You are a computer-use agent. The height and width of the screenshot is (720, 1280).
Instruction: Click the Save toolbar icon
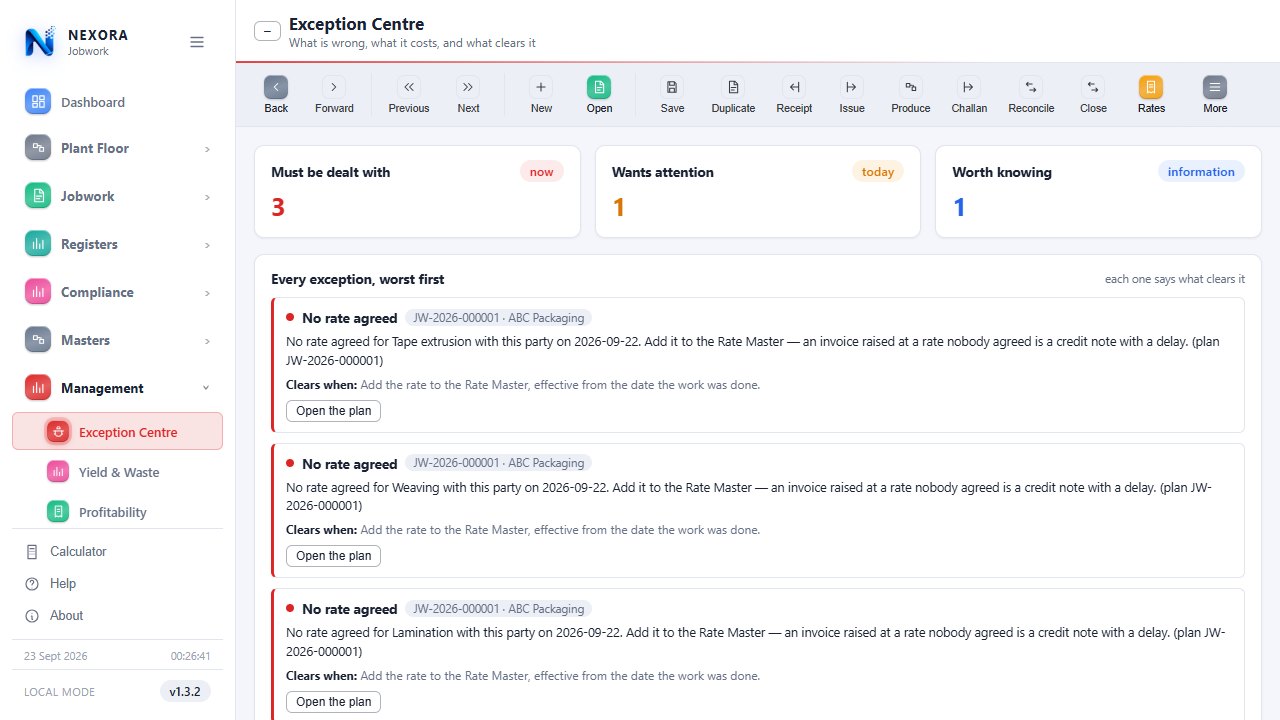pos(672,87)
